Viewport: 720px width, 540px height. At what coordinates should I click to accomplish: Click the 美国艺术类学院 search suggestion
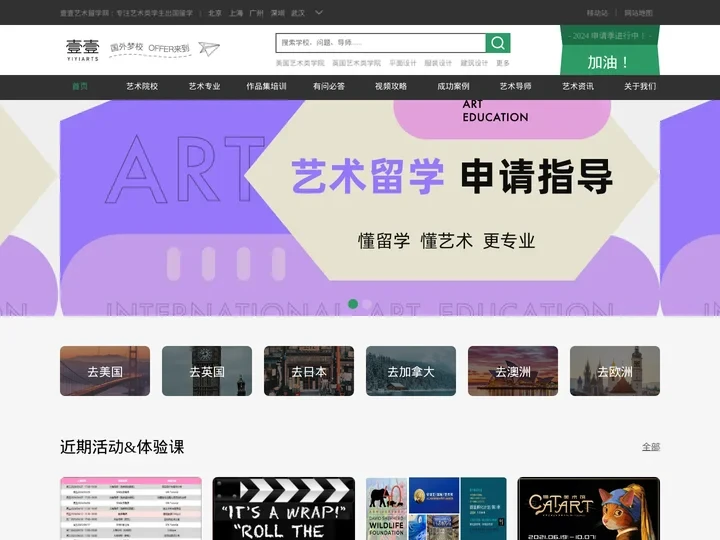tap(300, 63)
